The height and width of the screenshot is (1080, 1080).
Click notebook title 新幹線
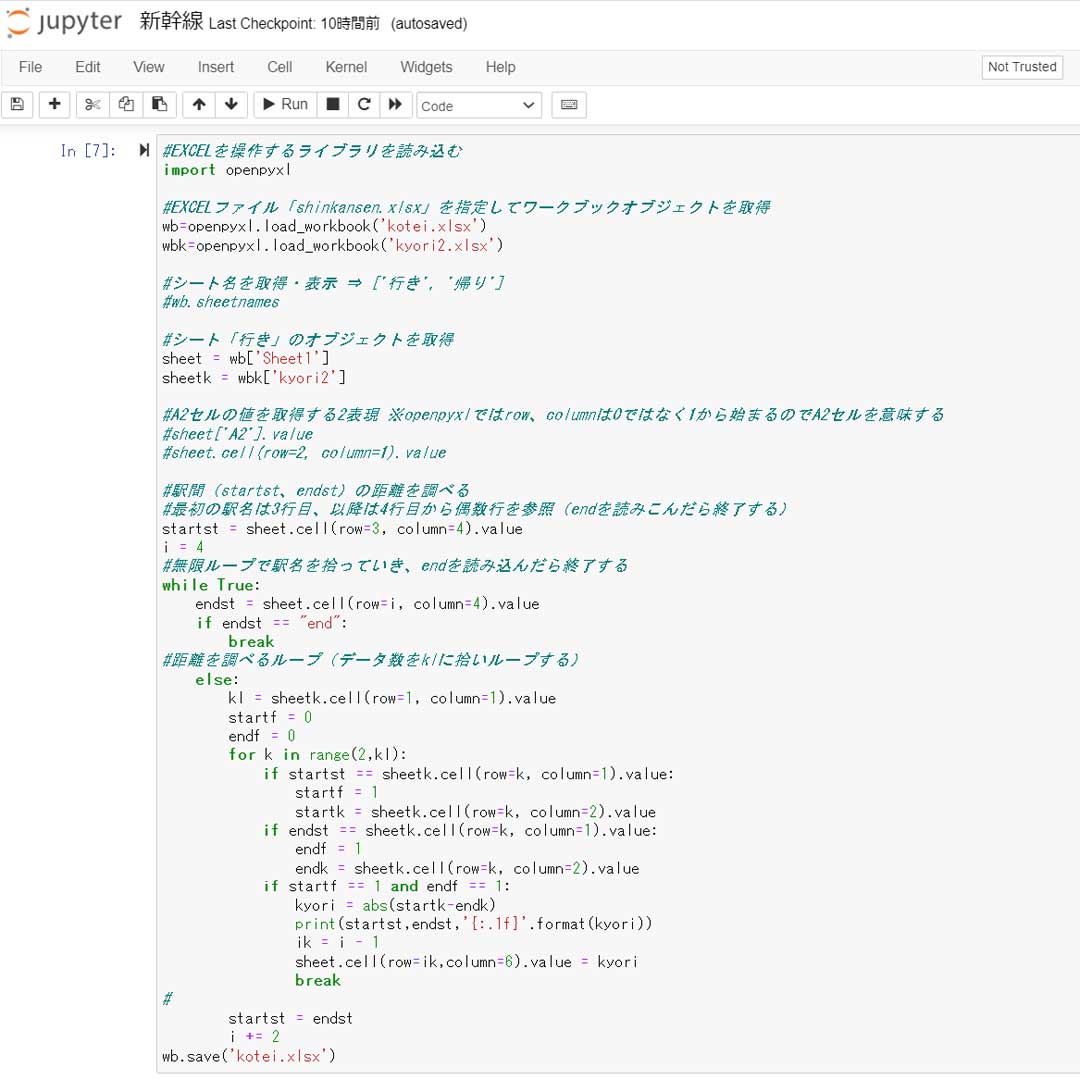pyautogui.click(x=171, y=21)
